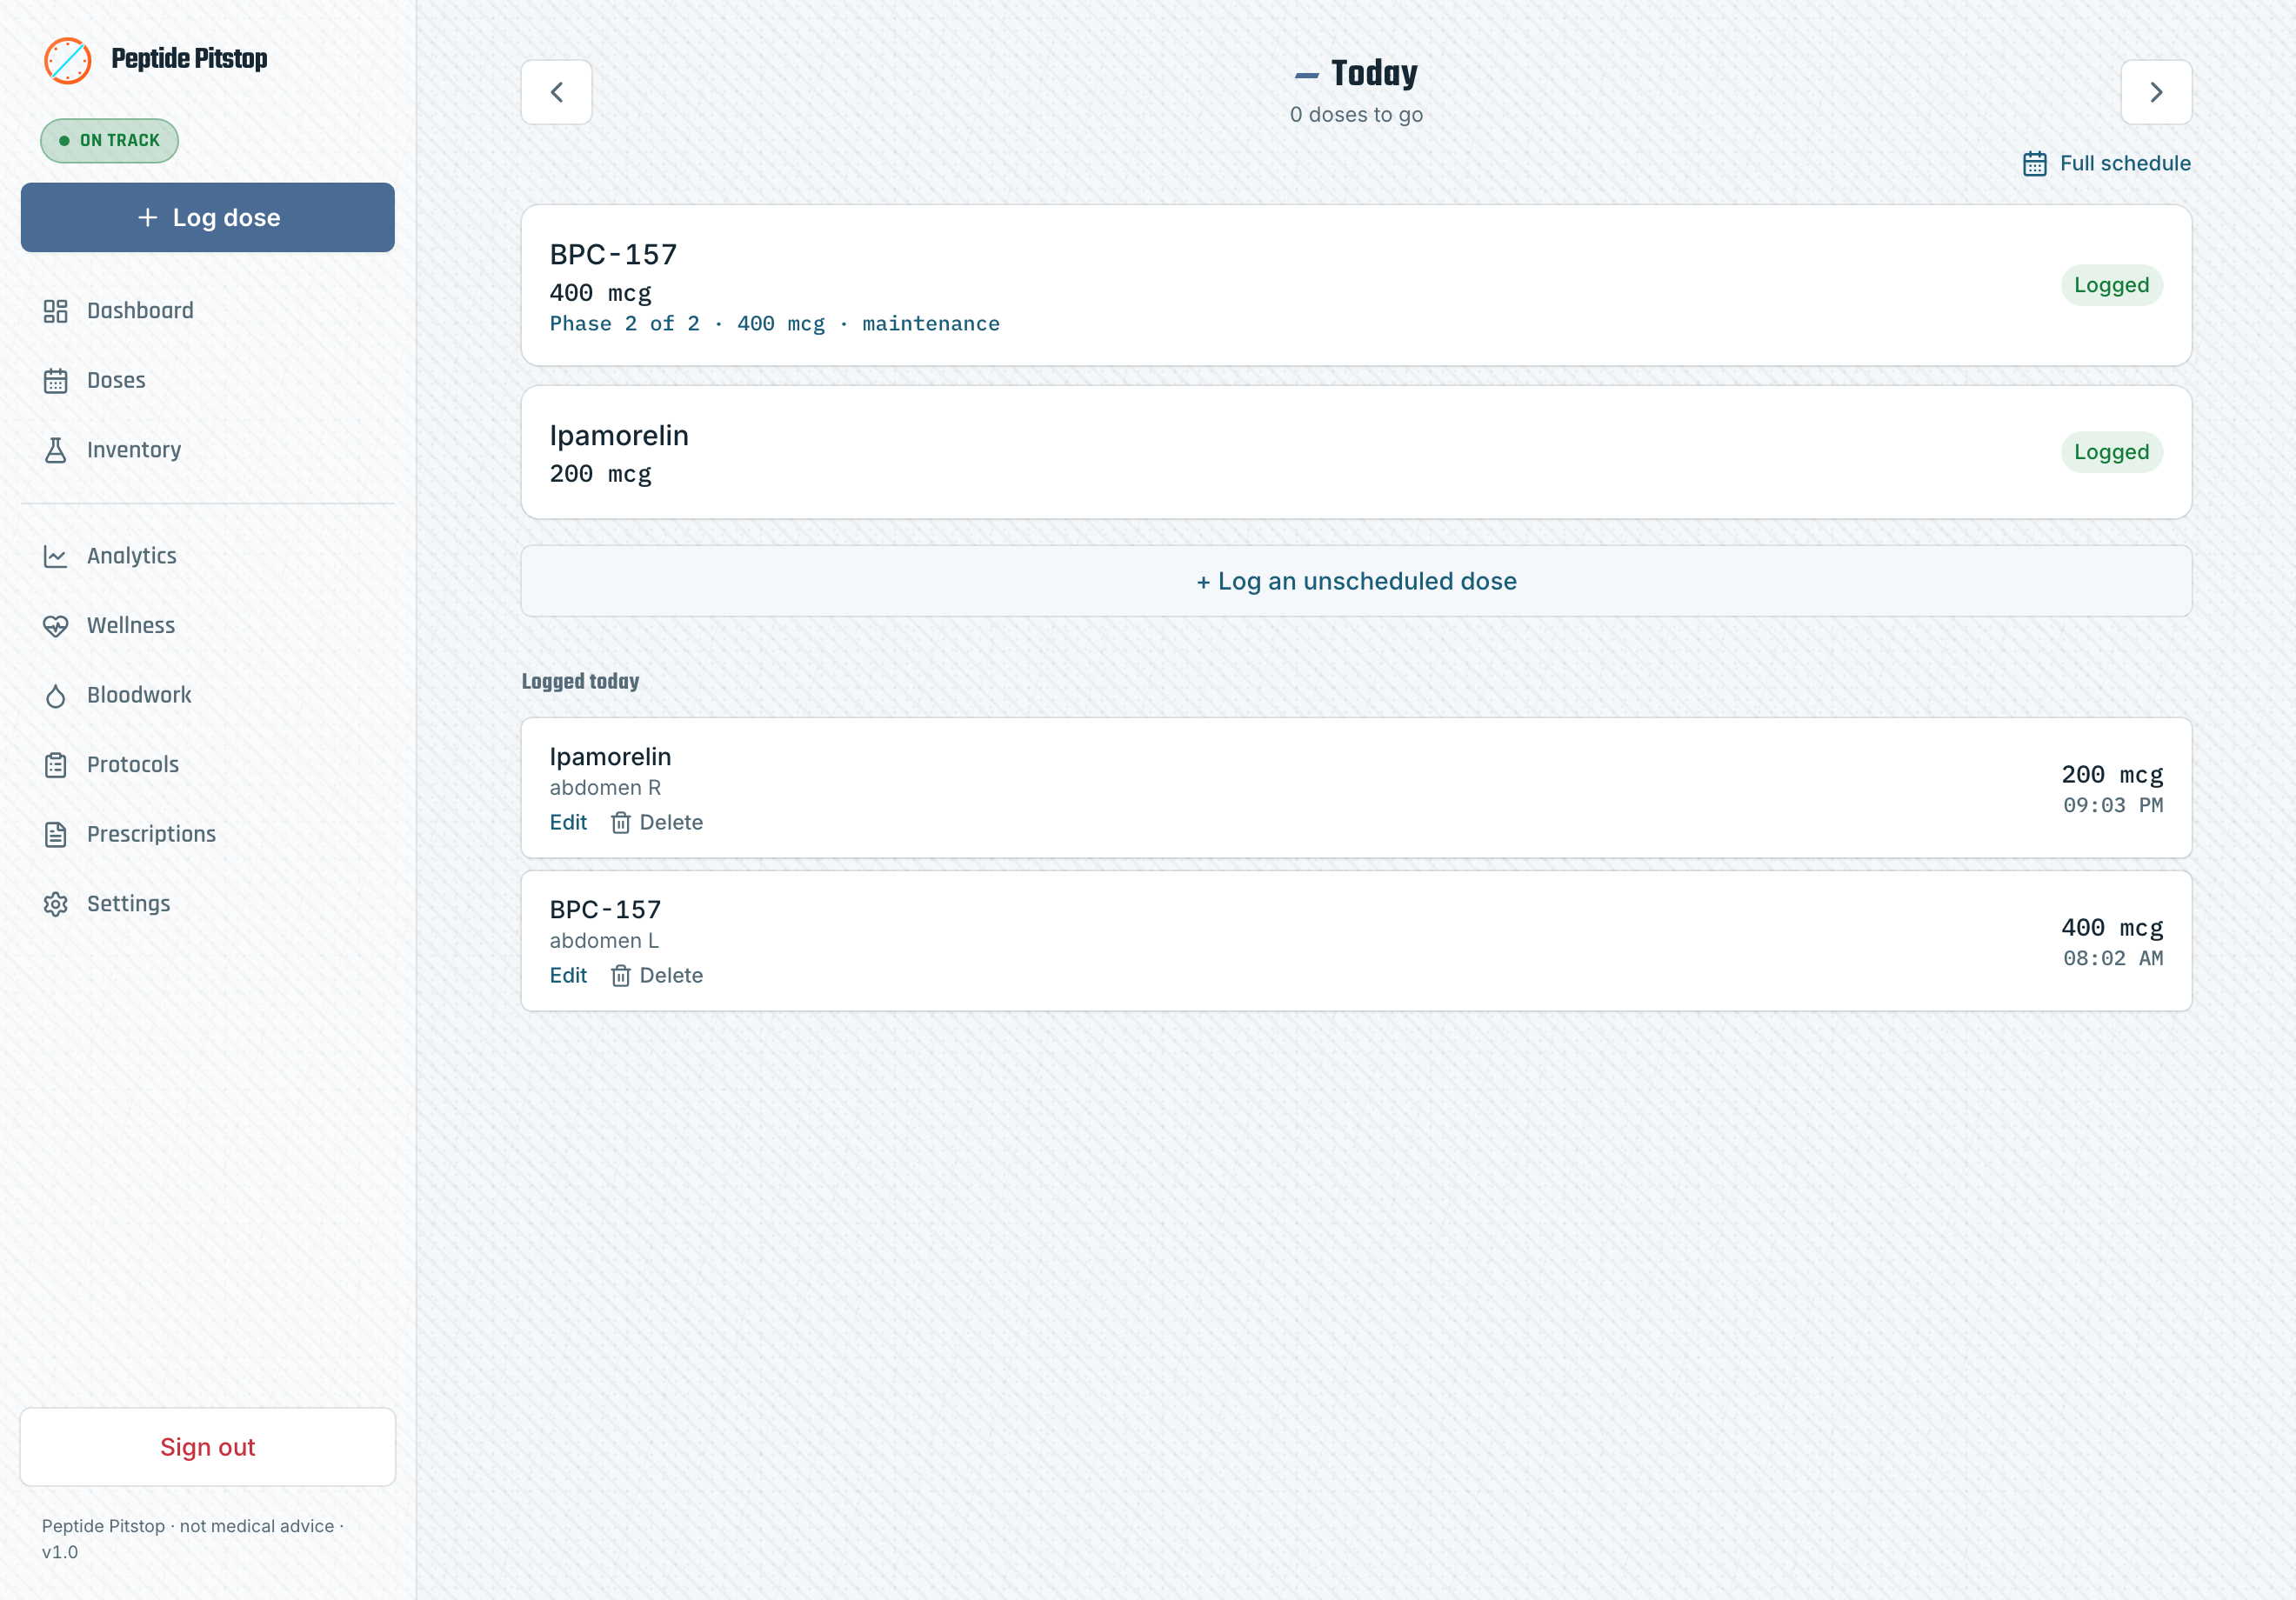Click the Ipamorelin scheduled dose title
This screenshot has height=1600, width=2296.
pyautogui.click(x=619, y=436)
